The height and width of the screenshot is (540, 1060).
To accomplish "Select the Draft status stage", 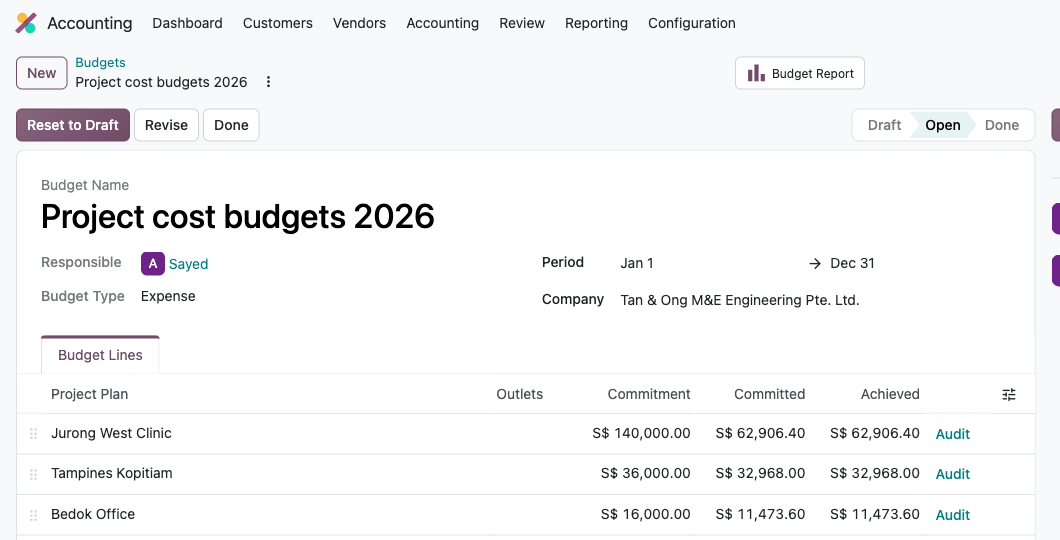I will (884, 125).
